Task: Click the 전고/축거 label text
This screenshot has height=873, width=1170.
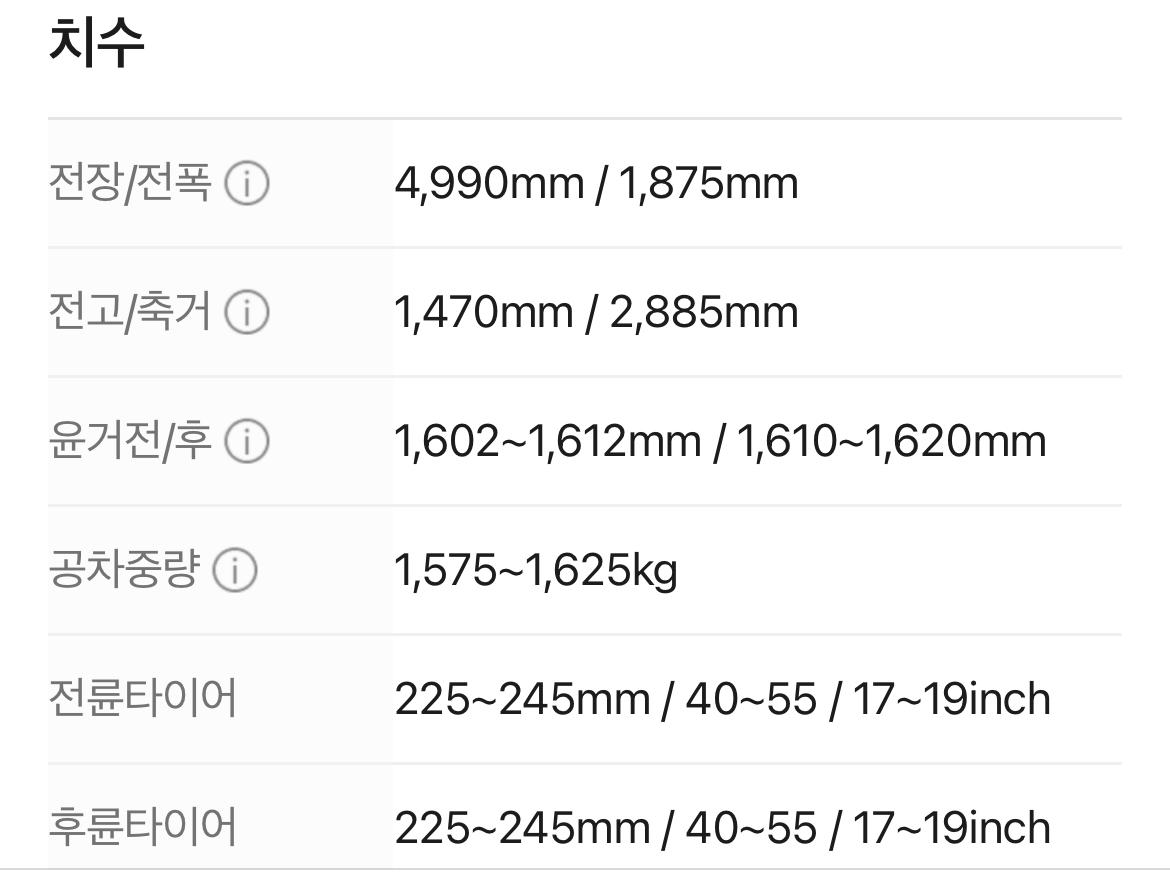Action: pyautogui.click(x=130, y=313)
